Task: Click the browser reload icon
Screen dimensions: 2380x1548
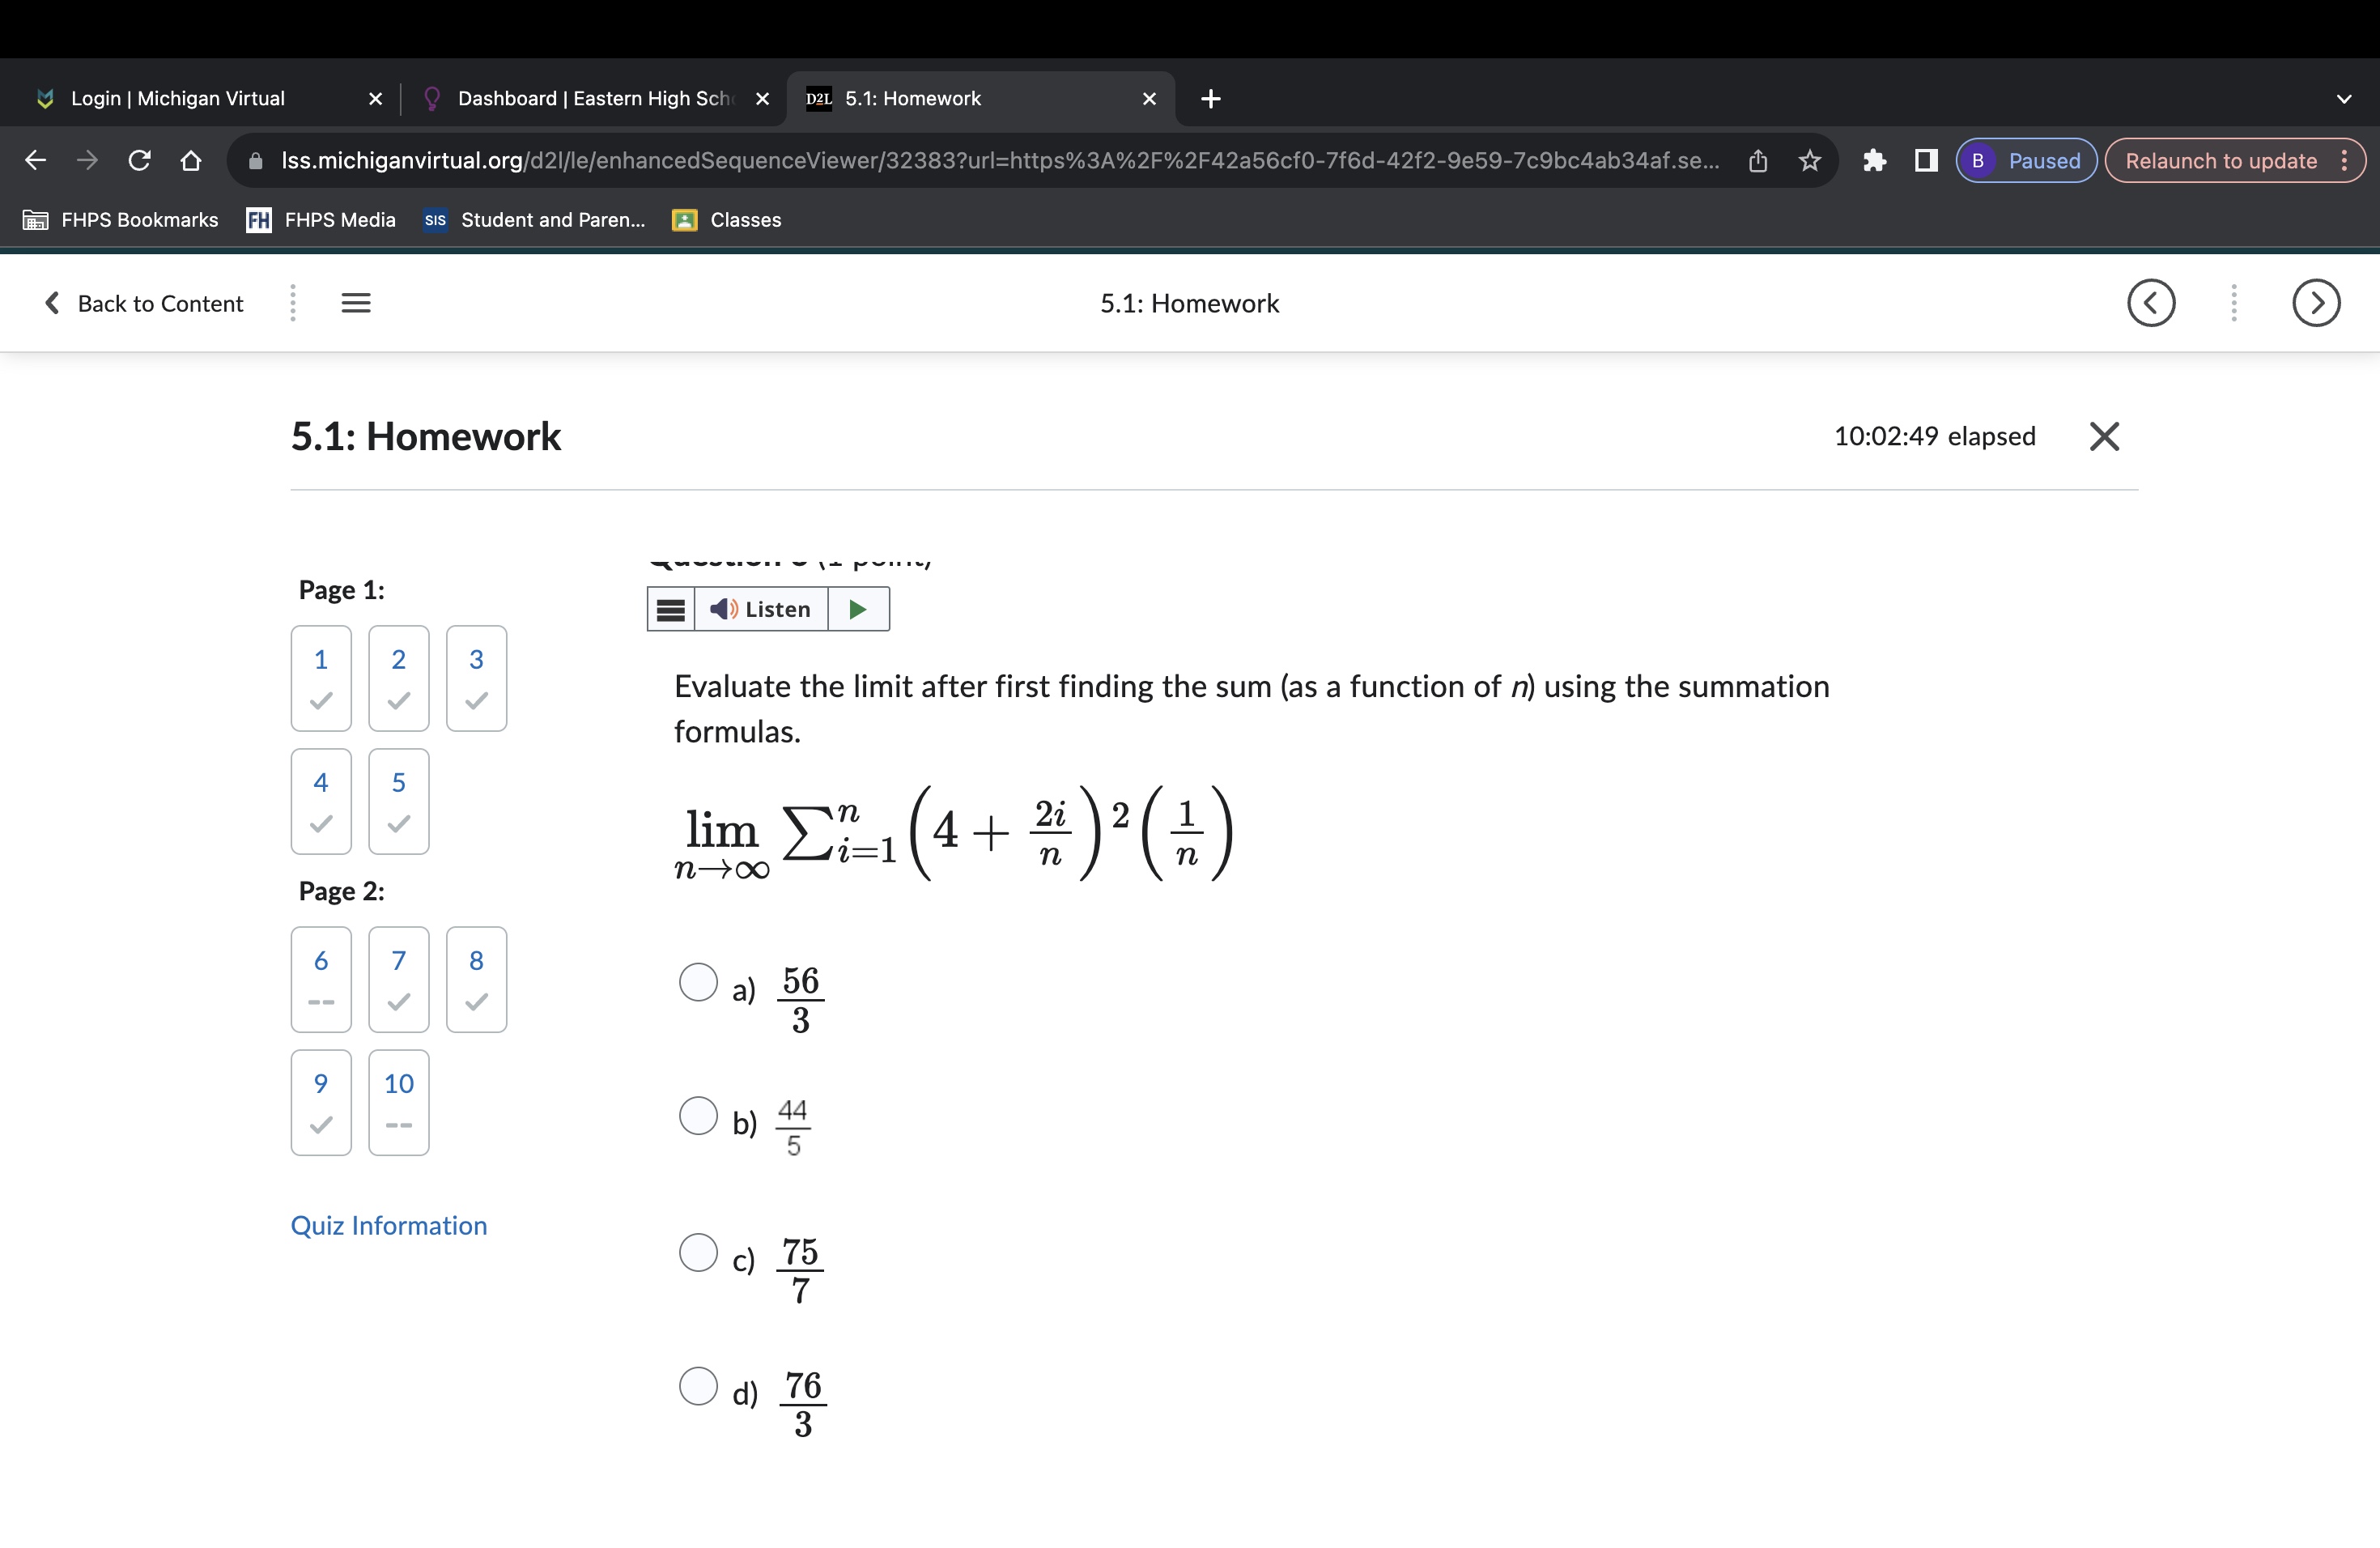Action: pos(139,160)
